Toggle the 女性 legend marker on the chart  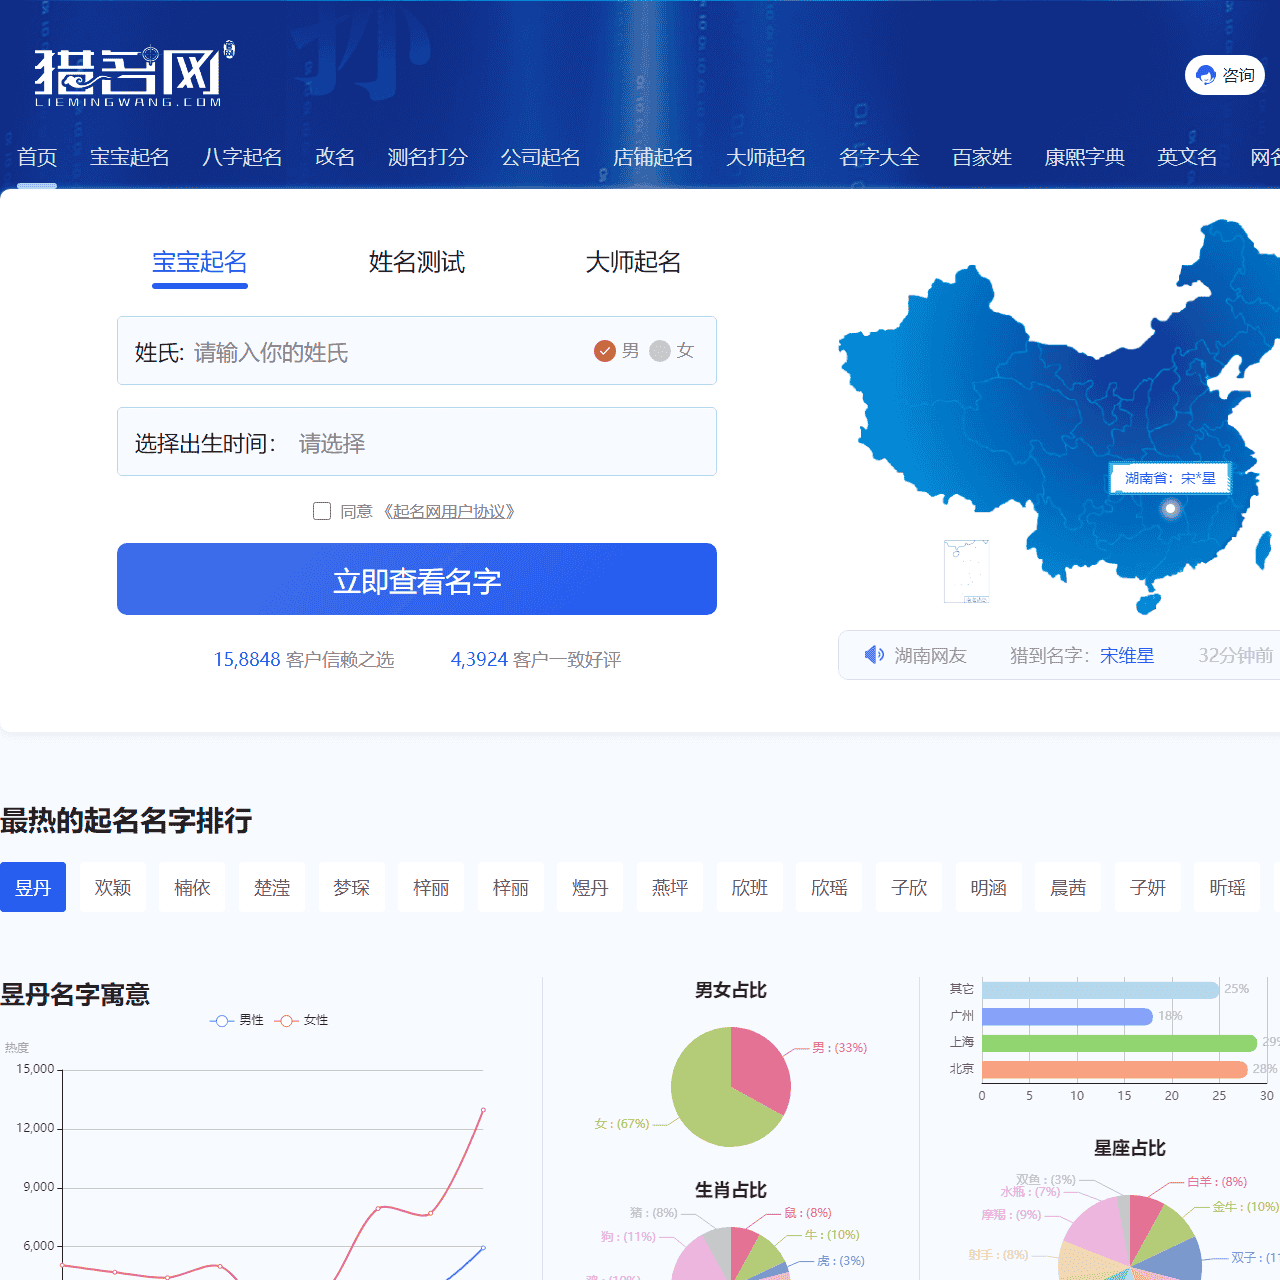[x=287, y=1020]
